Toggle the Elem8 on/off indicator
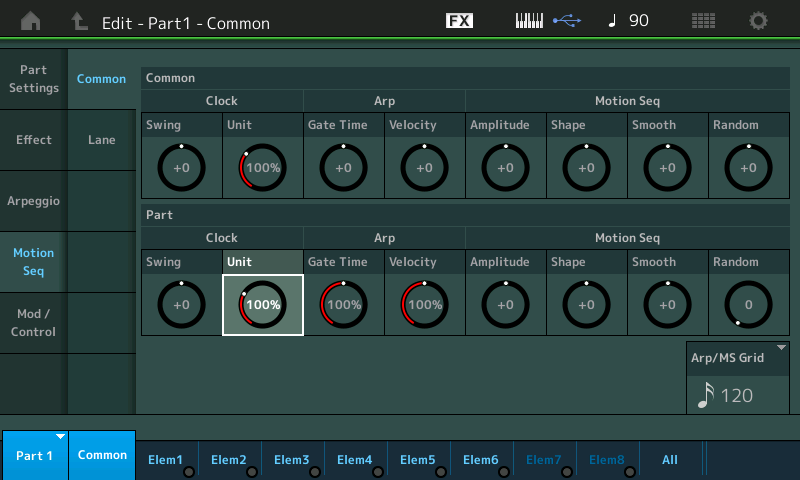This screenshot has width=800, height=480. 630,472
